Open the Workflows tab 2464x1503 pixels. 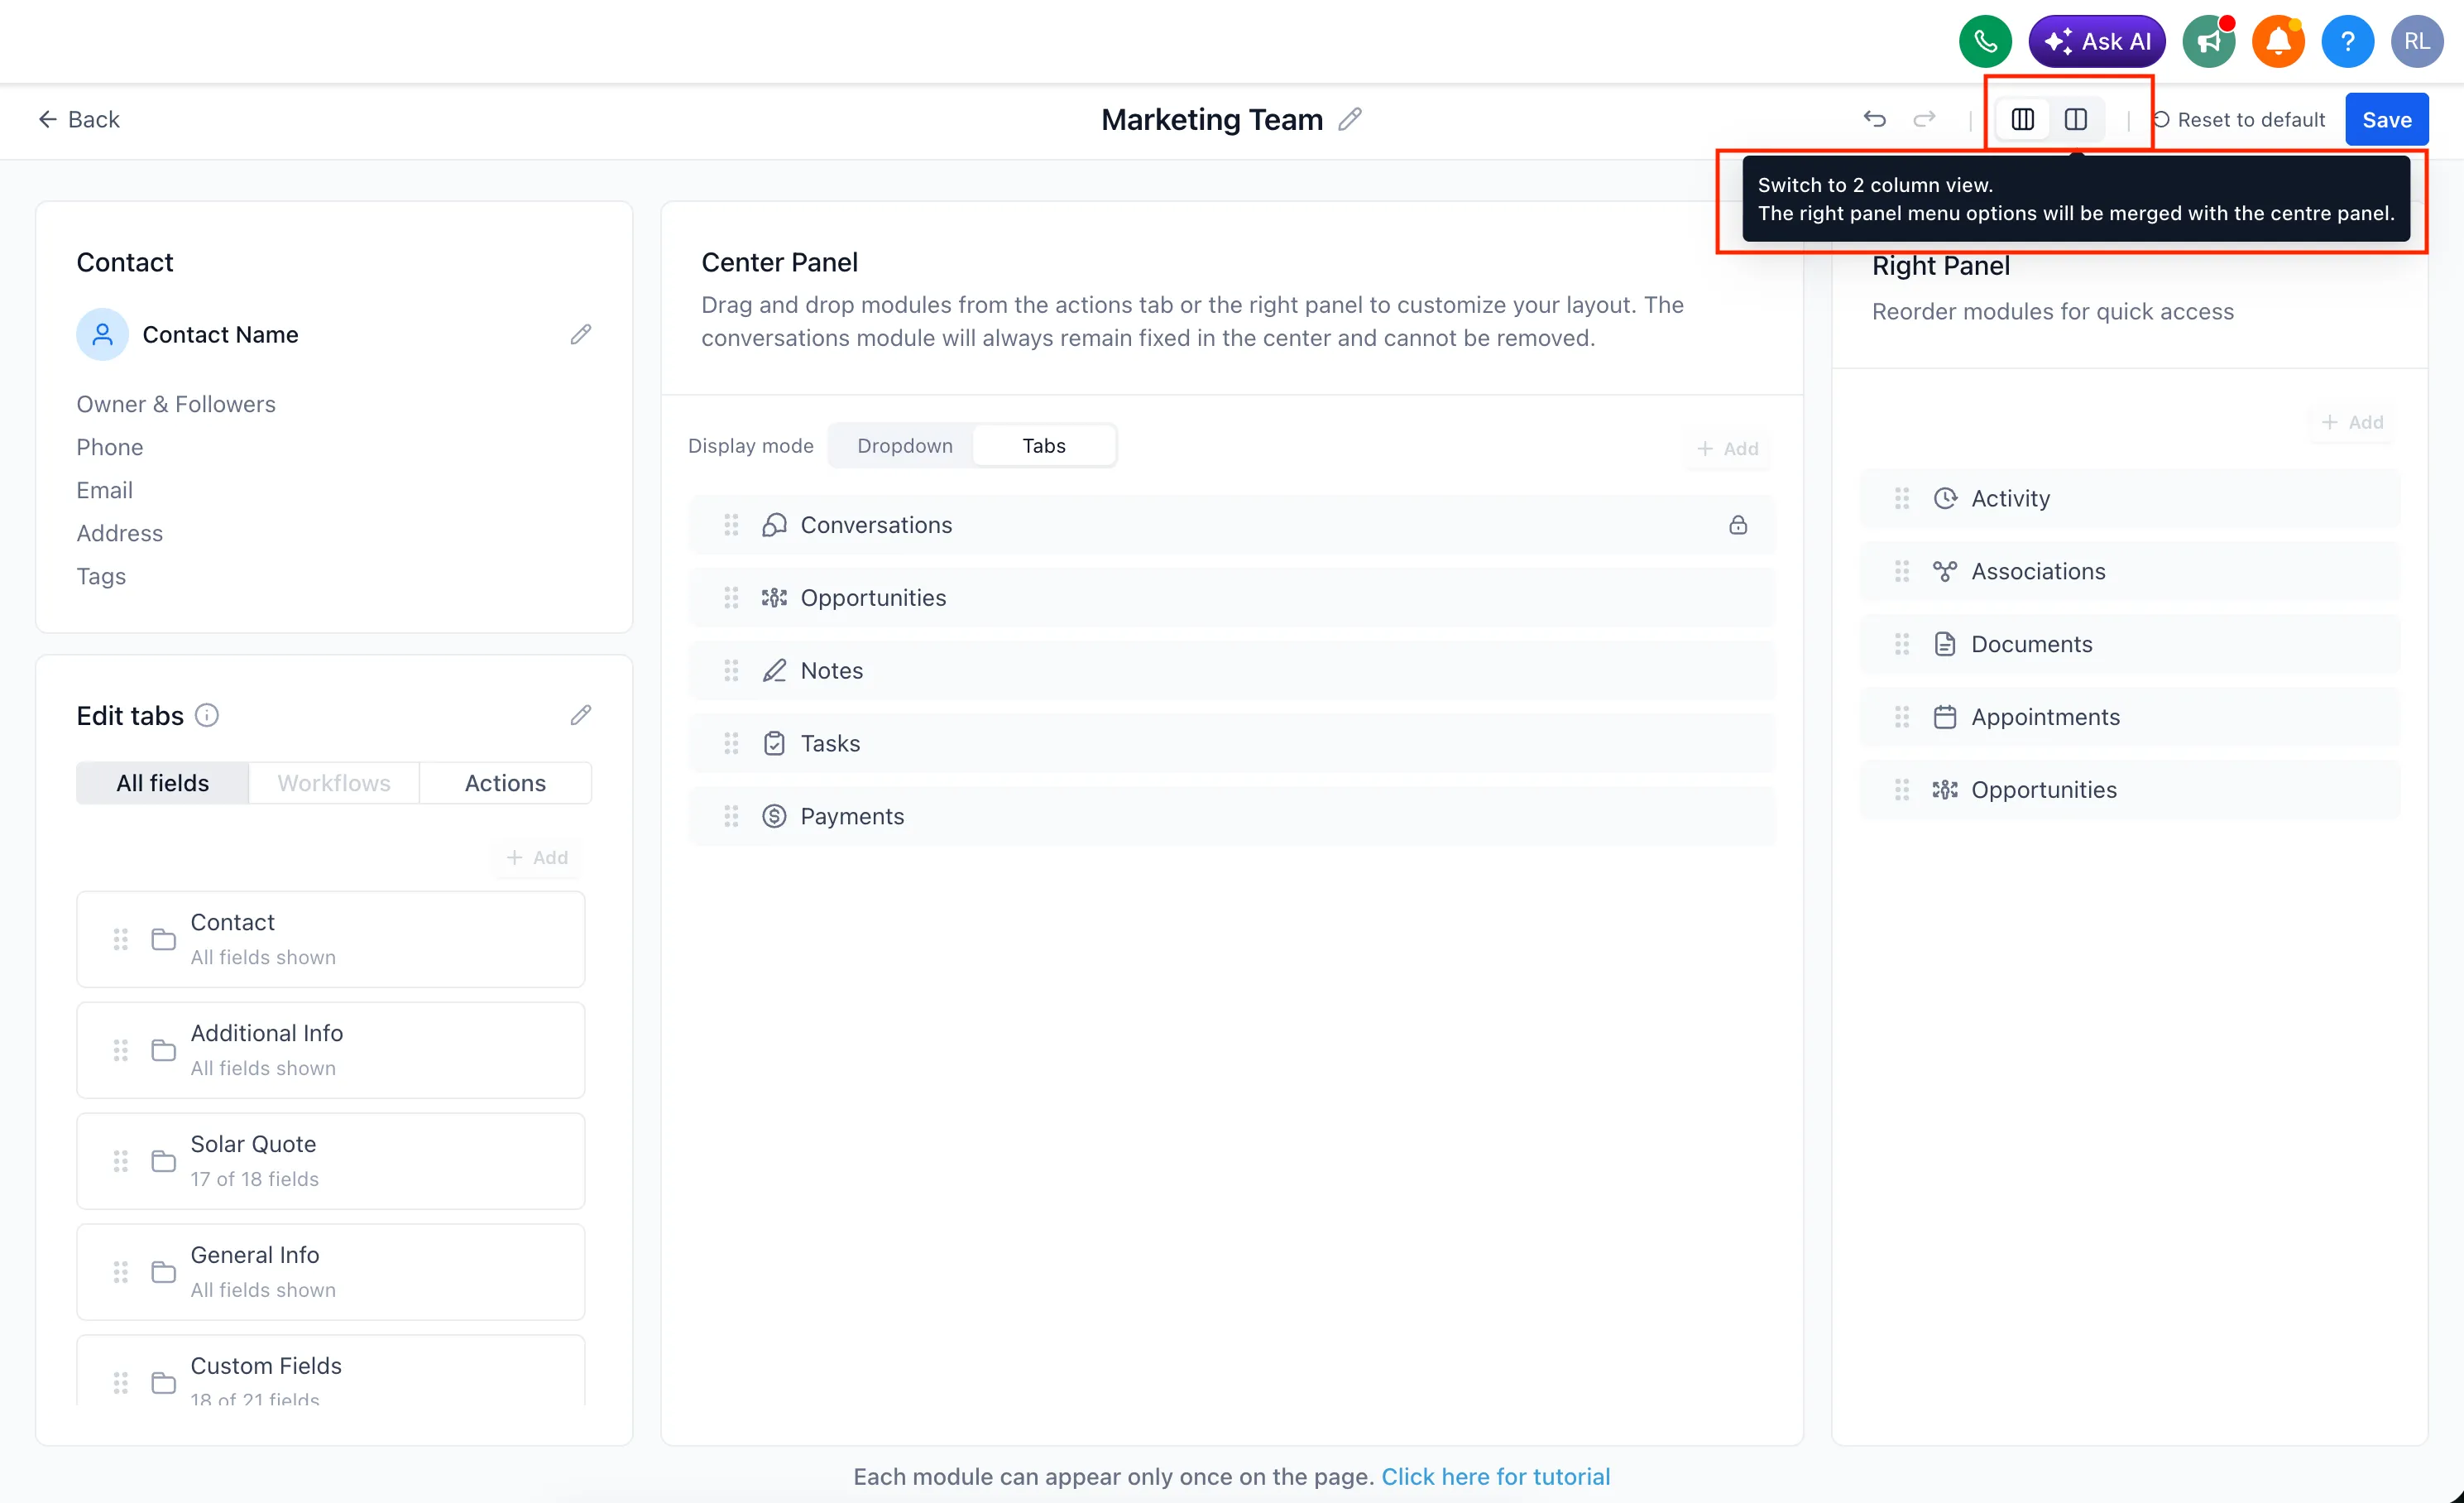click(x=333, y=782)
